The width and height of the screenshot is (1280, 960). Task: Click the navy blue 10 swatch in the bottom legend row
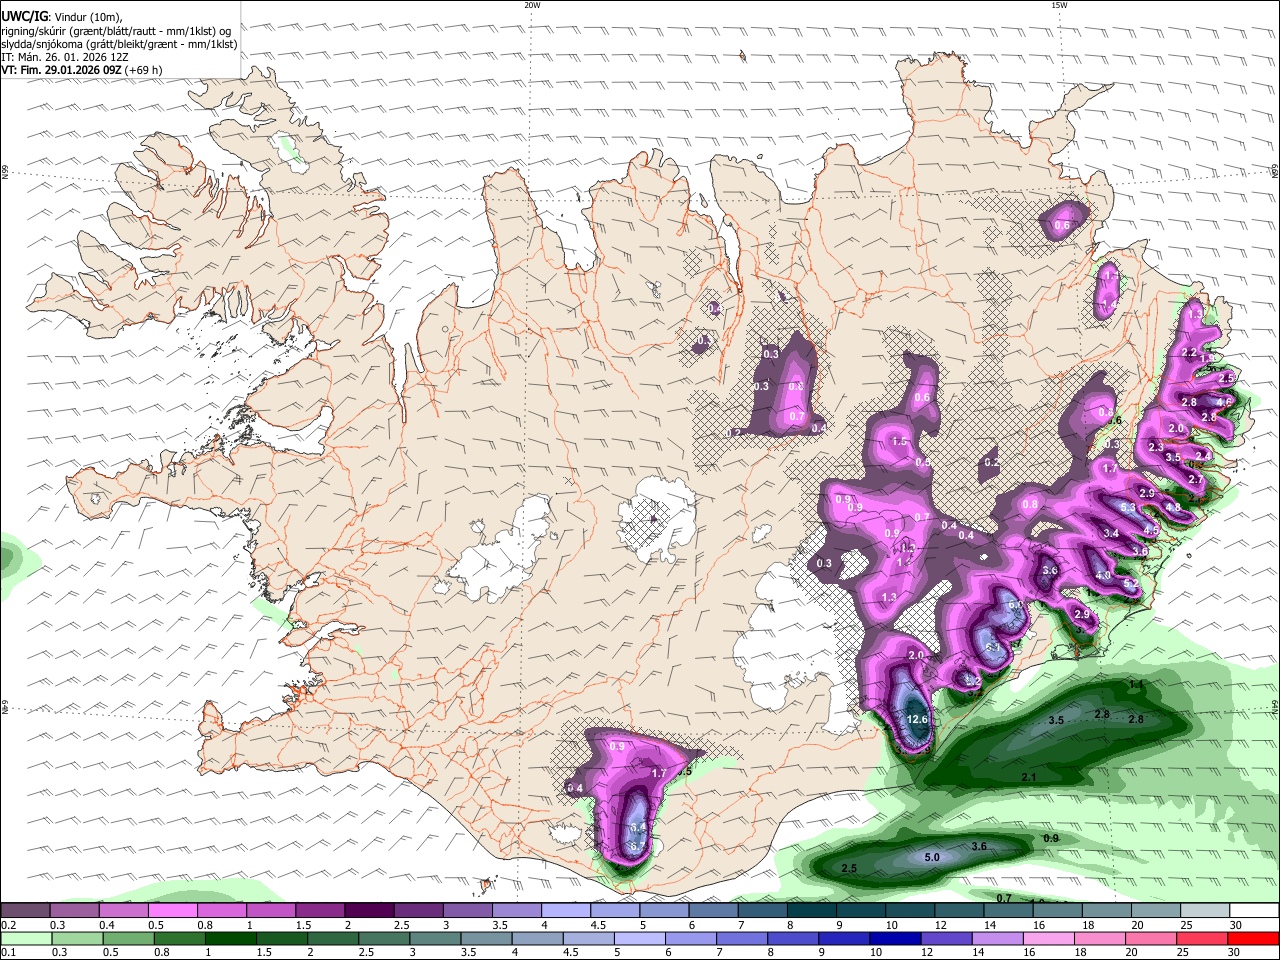(x=894, y=939)
